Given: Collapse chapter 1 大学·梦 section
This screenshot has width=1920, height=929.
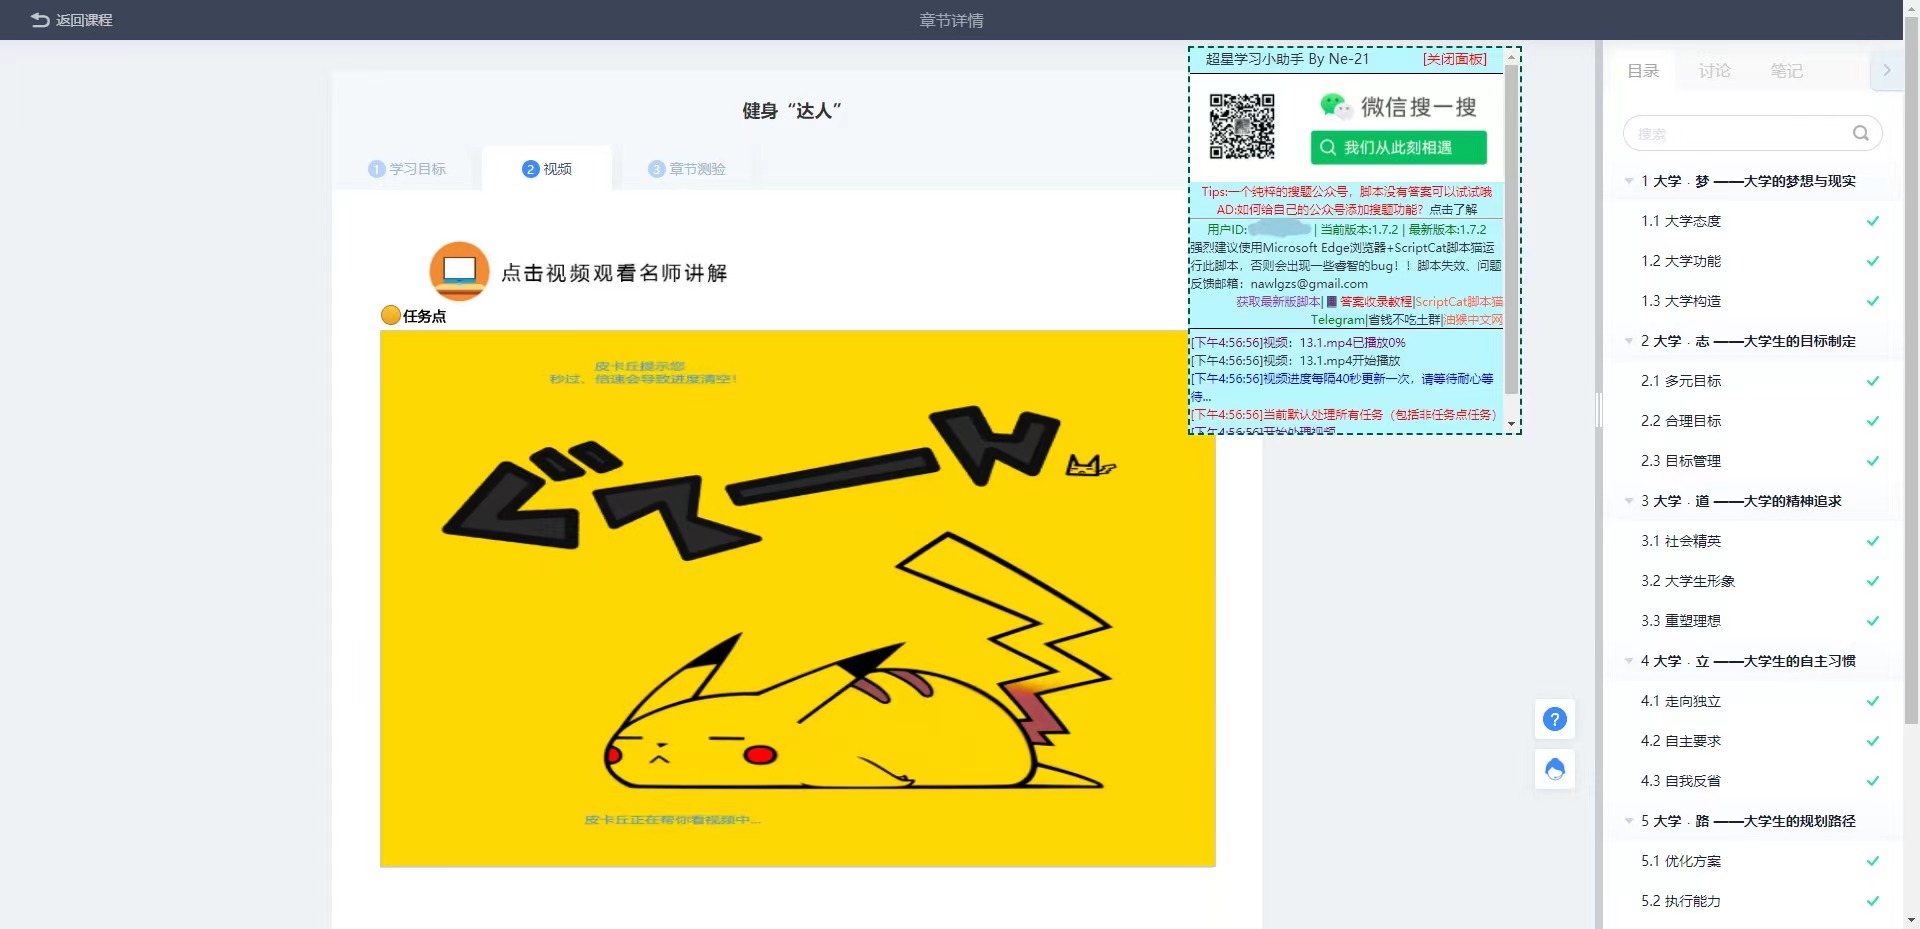Looking at the screenshot, I should click(1629, 181).
